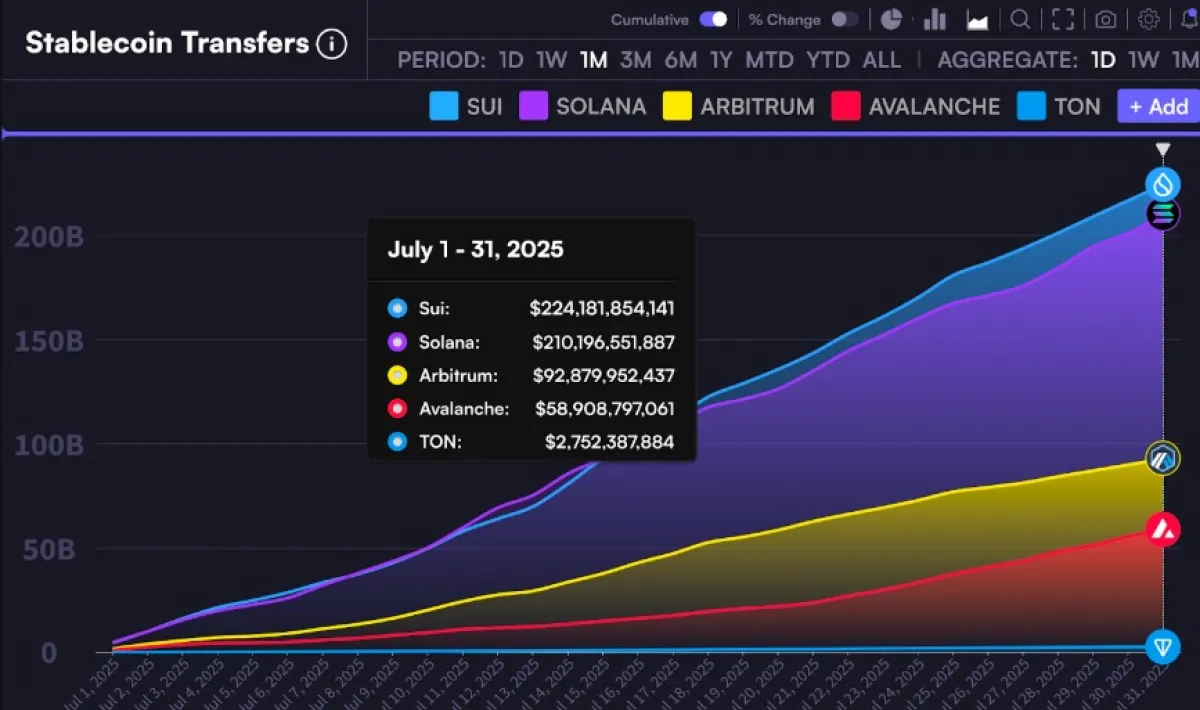Image resolution: width=1200 pixels, height=710 pixels.
Task: Click the TON logo marker on chart
Action: coord(1162,645)
